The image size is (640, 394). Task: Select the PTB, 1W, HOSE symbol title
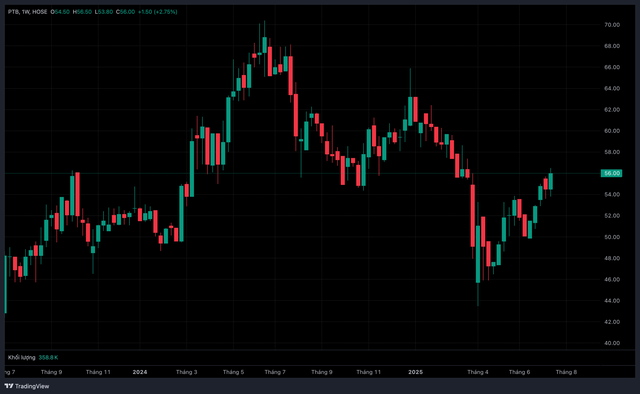[x=27, y=12]
